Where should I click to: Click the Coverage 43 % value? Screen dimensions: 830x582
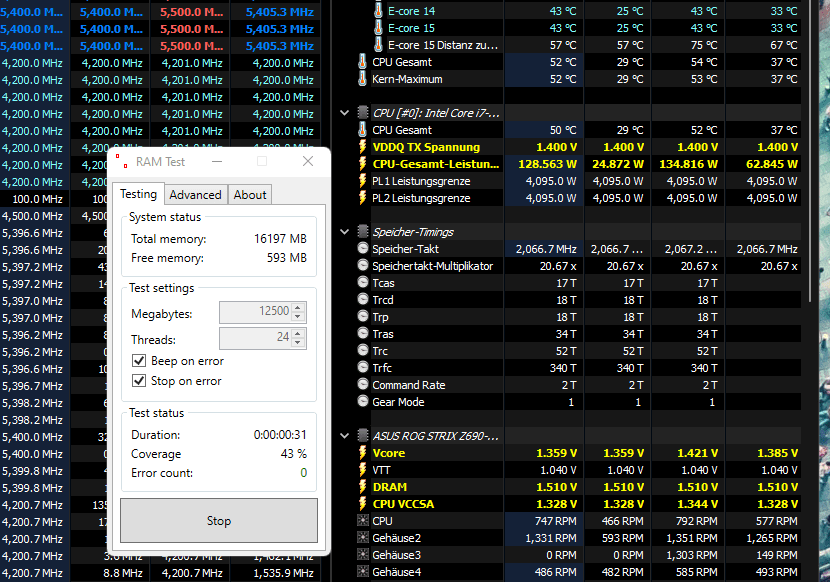(x=294, y=454)
